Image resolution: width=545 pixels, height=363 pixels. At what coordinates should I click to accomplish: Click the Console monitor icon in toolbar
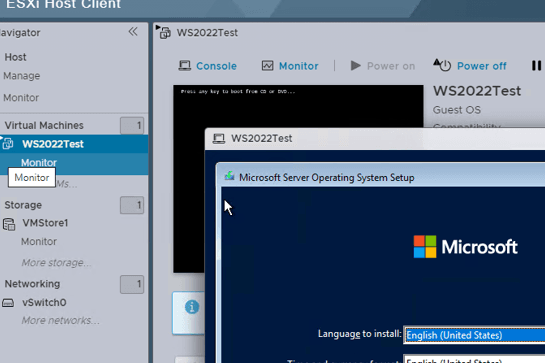(x=185, y=66)
